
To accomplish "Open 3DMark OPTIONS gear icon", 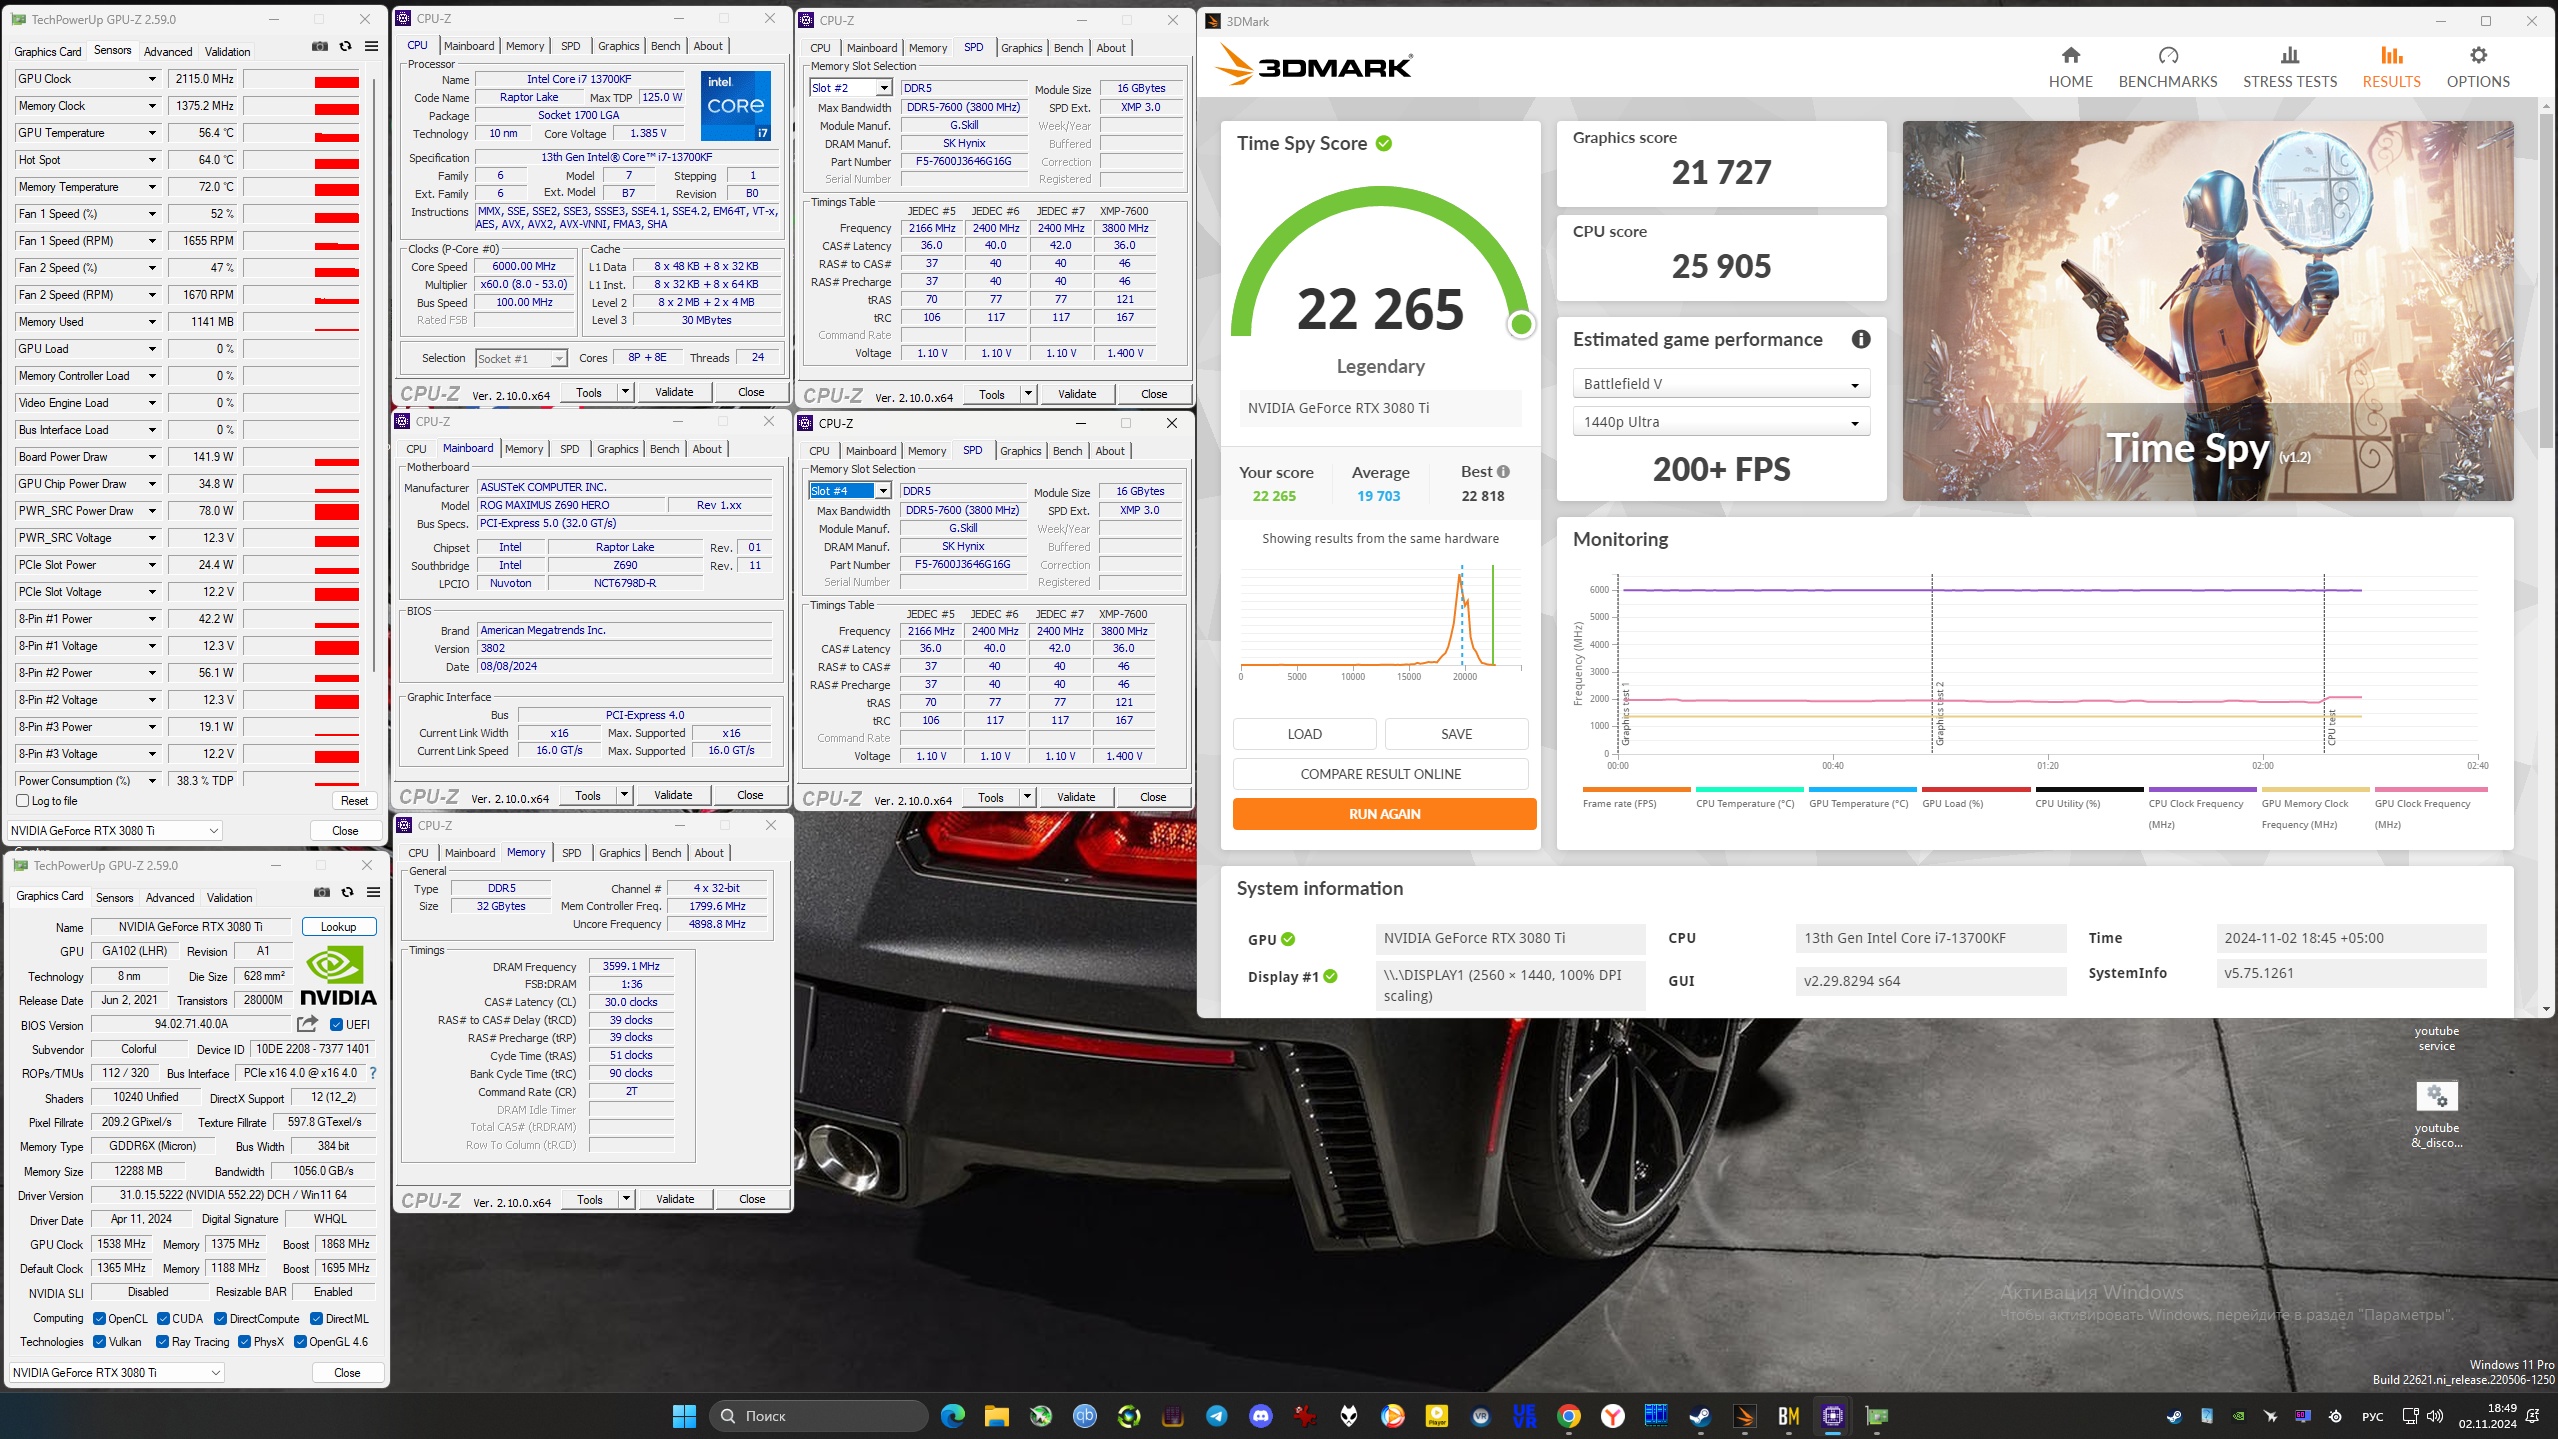I will pos(2478,55).
